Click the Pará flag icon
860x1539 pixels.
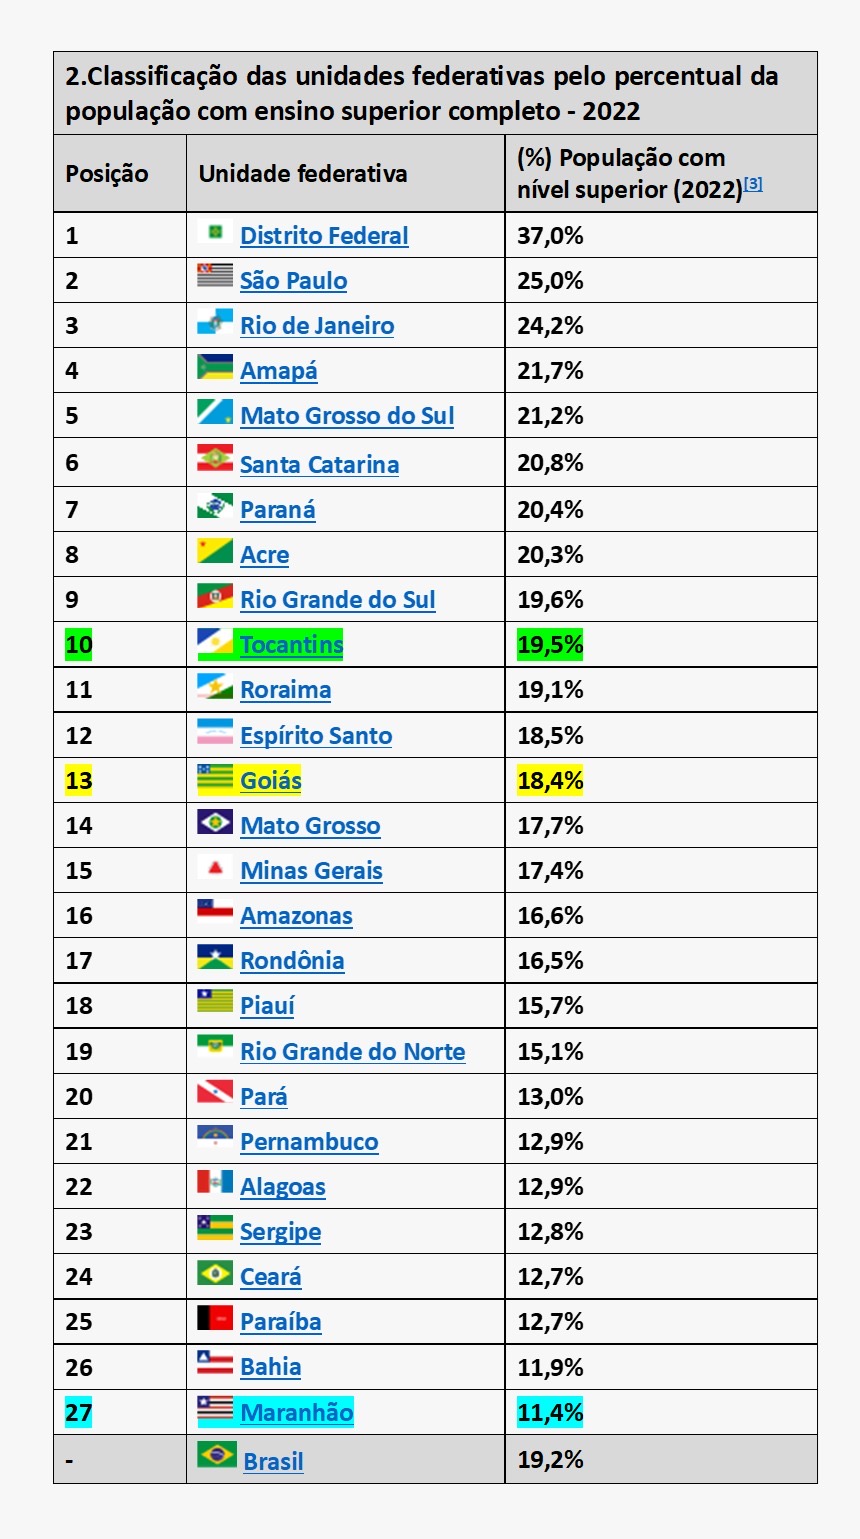(215, 1094)
